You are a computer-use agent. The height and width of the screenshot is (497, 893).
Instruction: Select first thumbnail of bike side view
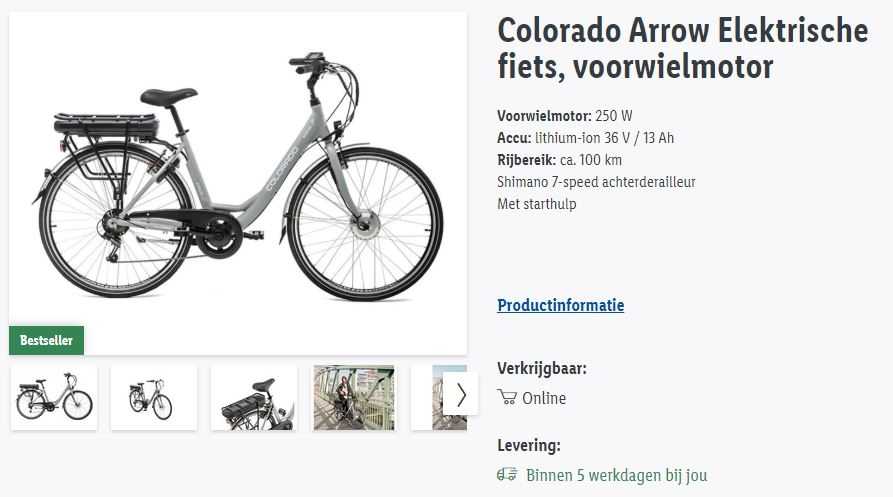(x=54, y=398)
